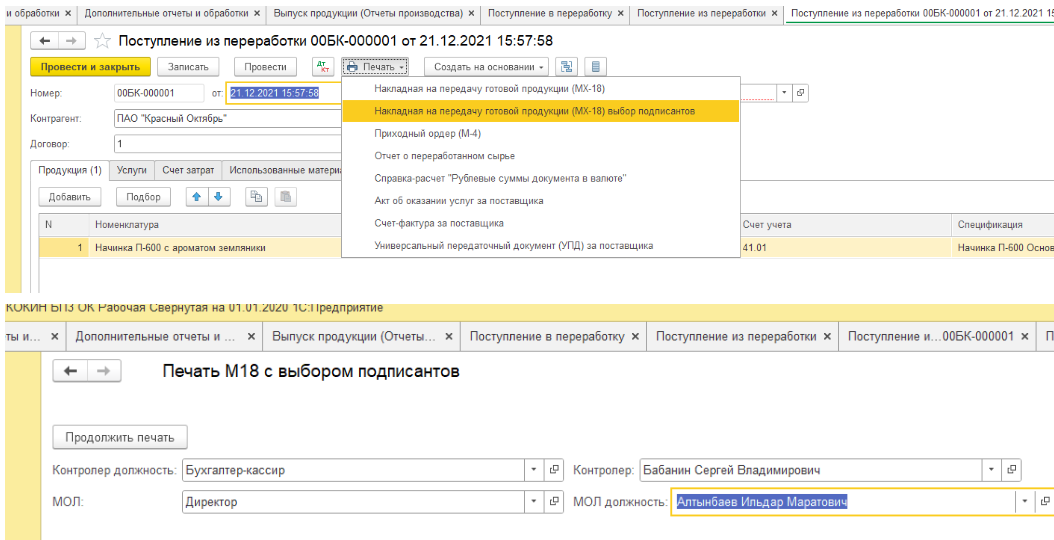Click the back arrow in the upper document
The image size is (1054, 540).
(45, 41)
